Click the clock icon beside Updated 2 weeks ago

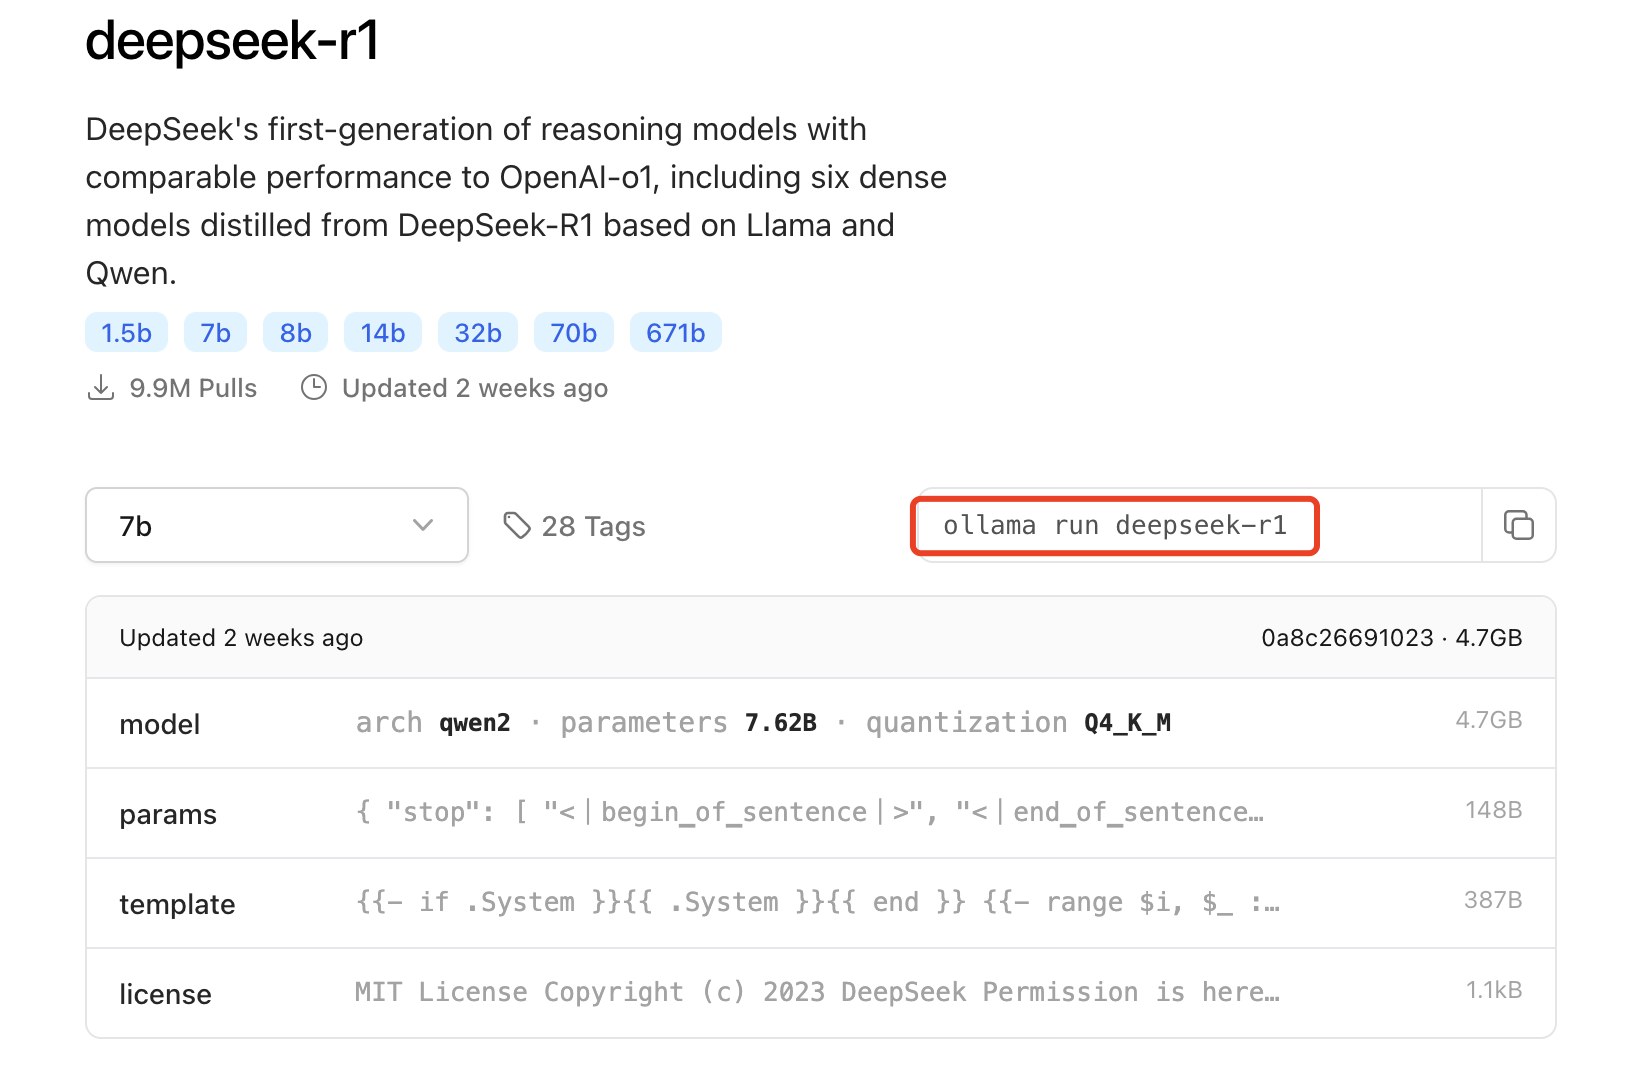click(314, 388)
